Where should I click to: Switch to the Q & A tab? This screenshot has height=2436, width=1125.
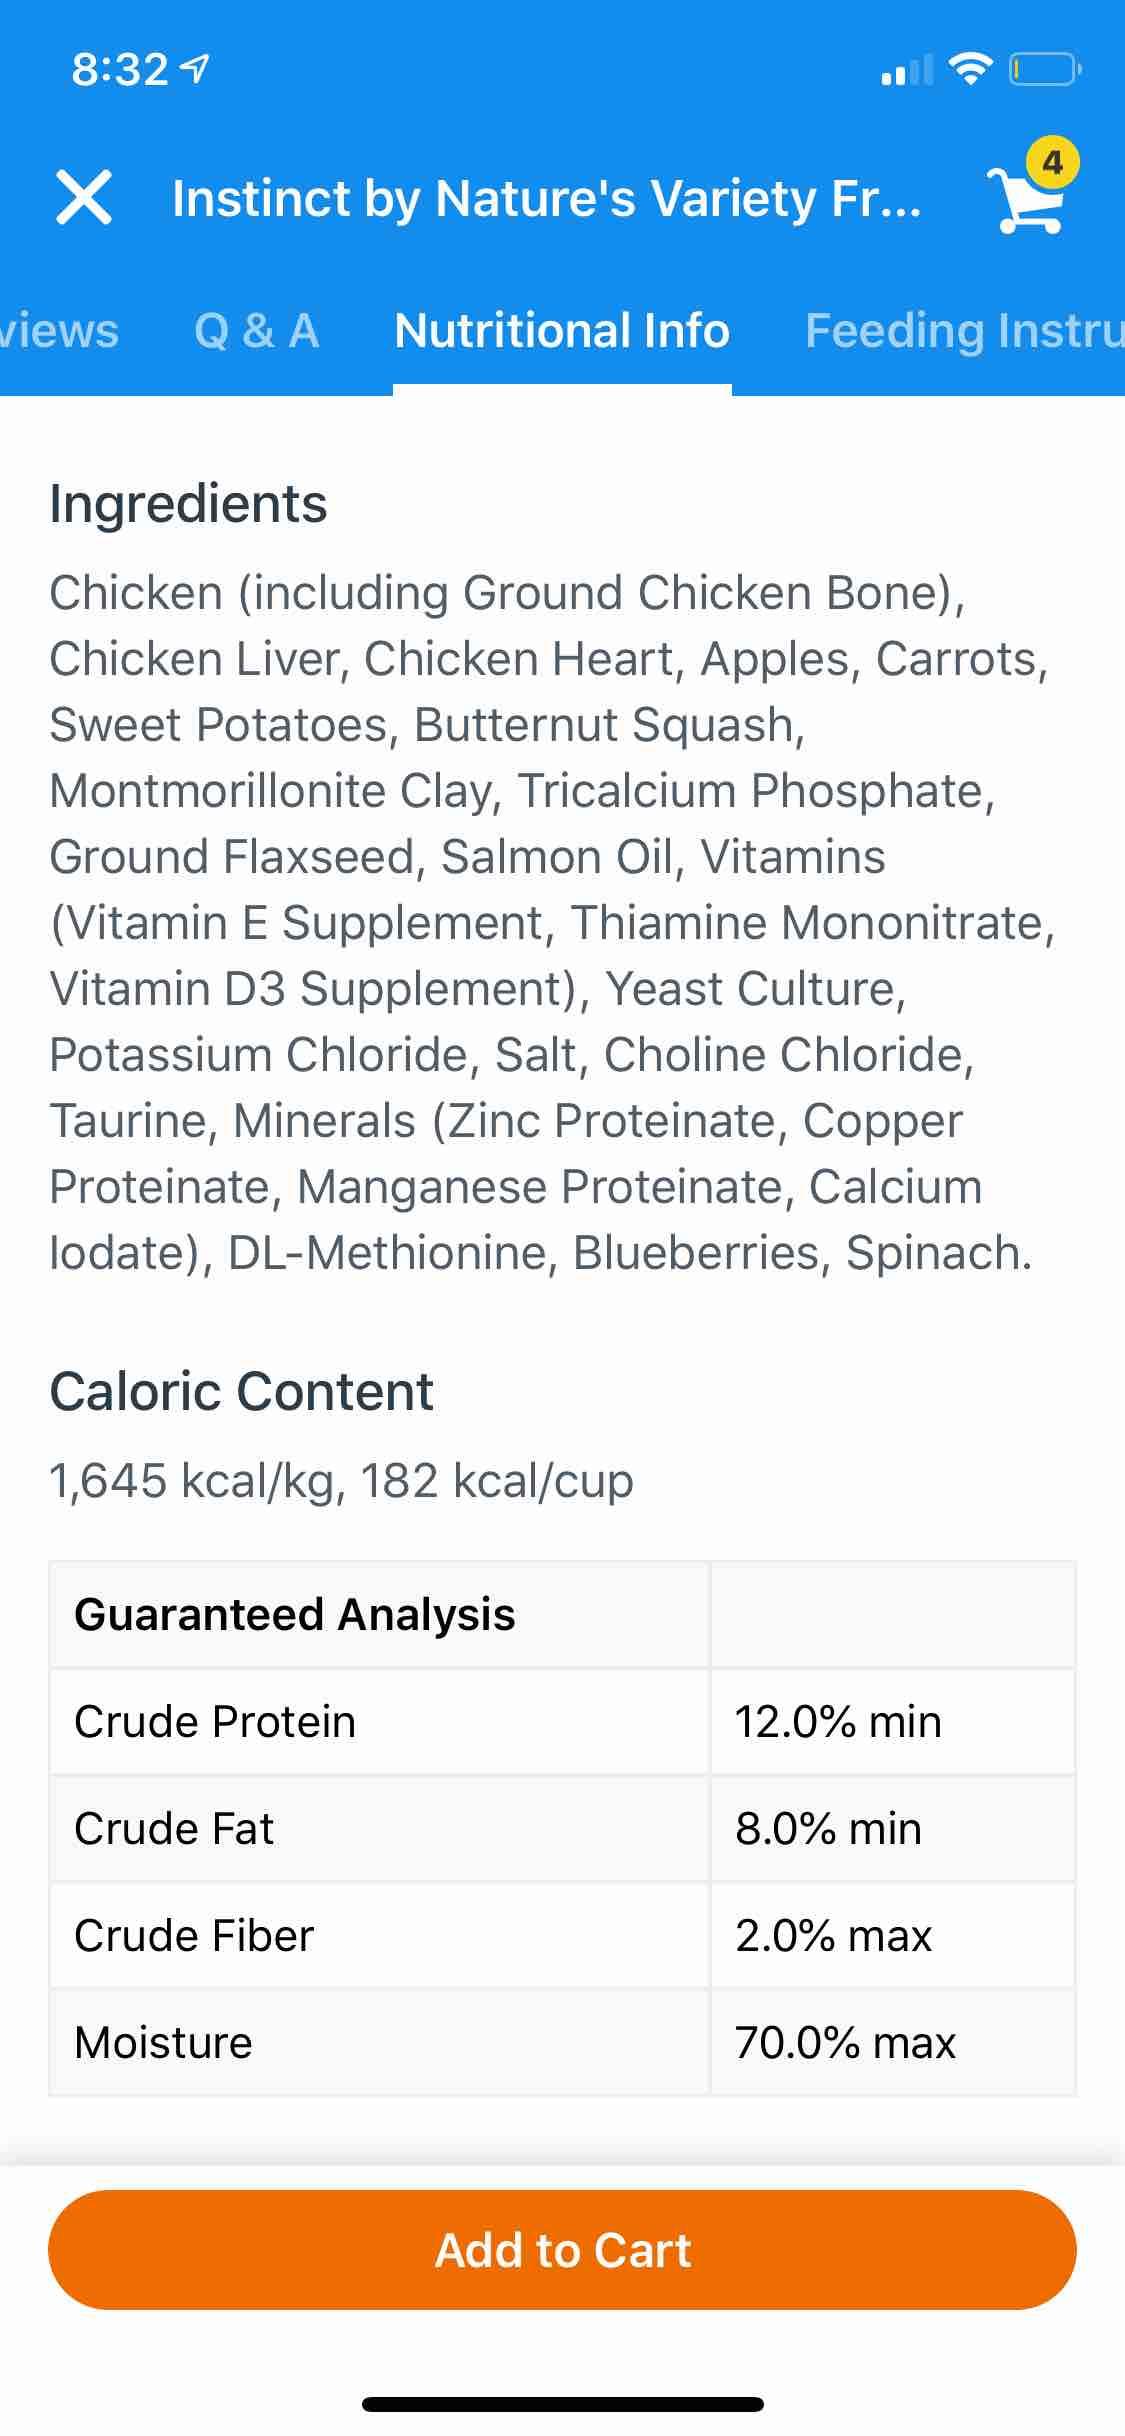point(257,331)
